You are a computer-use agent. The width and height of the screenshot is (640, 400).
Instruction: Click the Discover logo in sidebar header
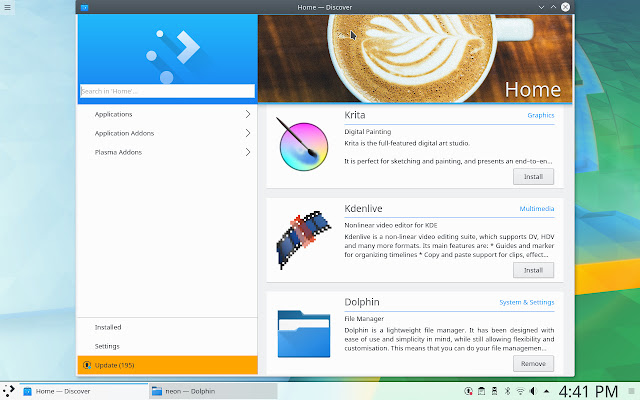(173, 56)
